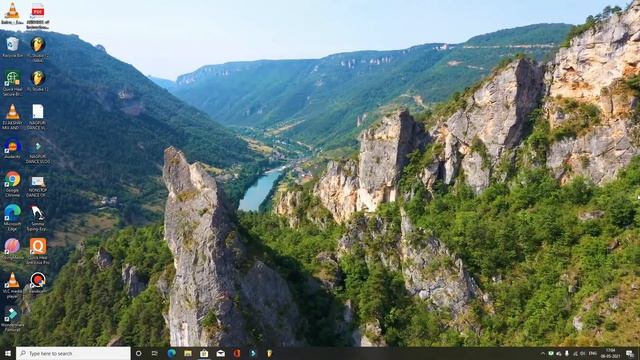Launch Audacity from desktop
Screen dimensions: 640x360
[x=12, y=149]
